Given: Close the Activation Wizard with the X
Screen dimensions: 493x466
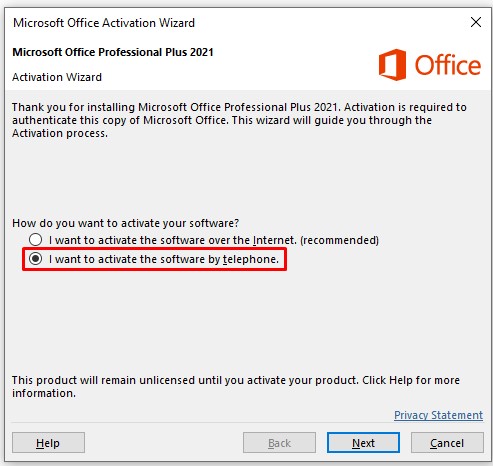Looking at the screenshot, I should coord(476,22).
